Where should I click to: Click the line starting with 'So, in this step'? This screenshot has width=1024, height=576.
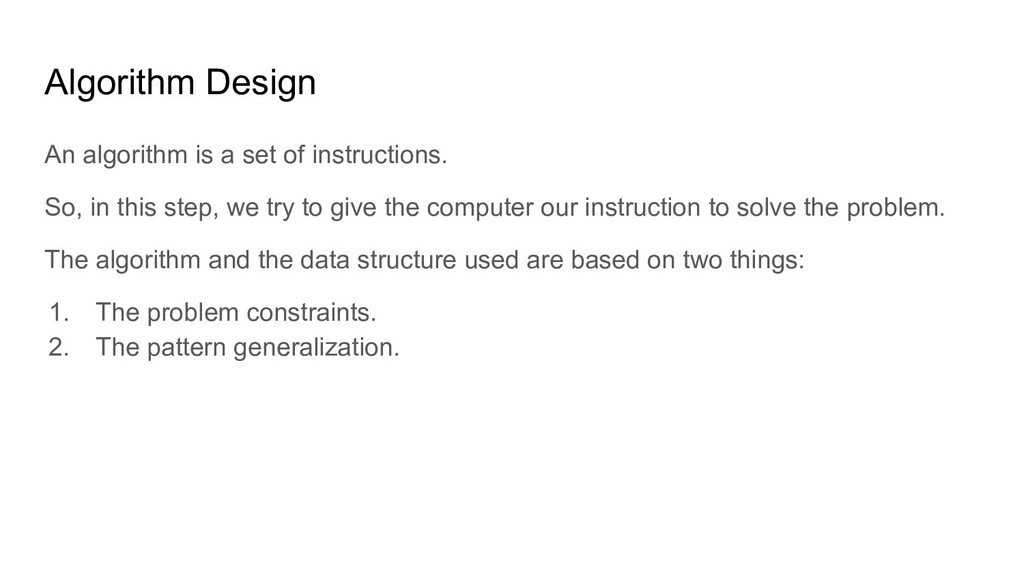pos(495,208)
